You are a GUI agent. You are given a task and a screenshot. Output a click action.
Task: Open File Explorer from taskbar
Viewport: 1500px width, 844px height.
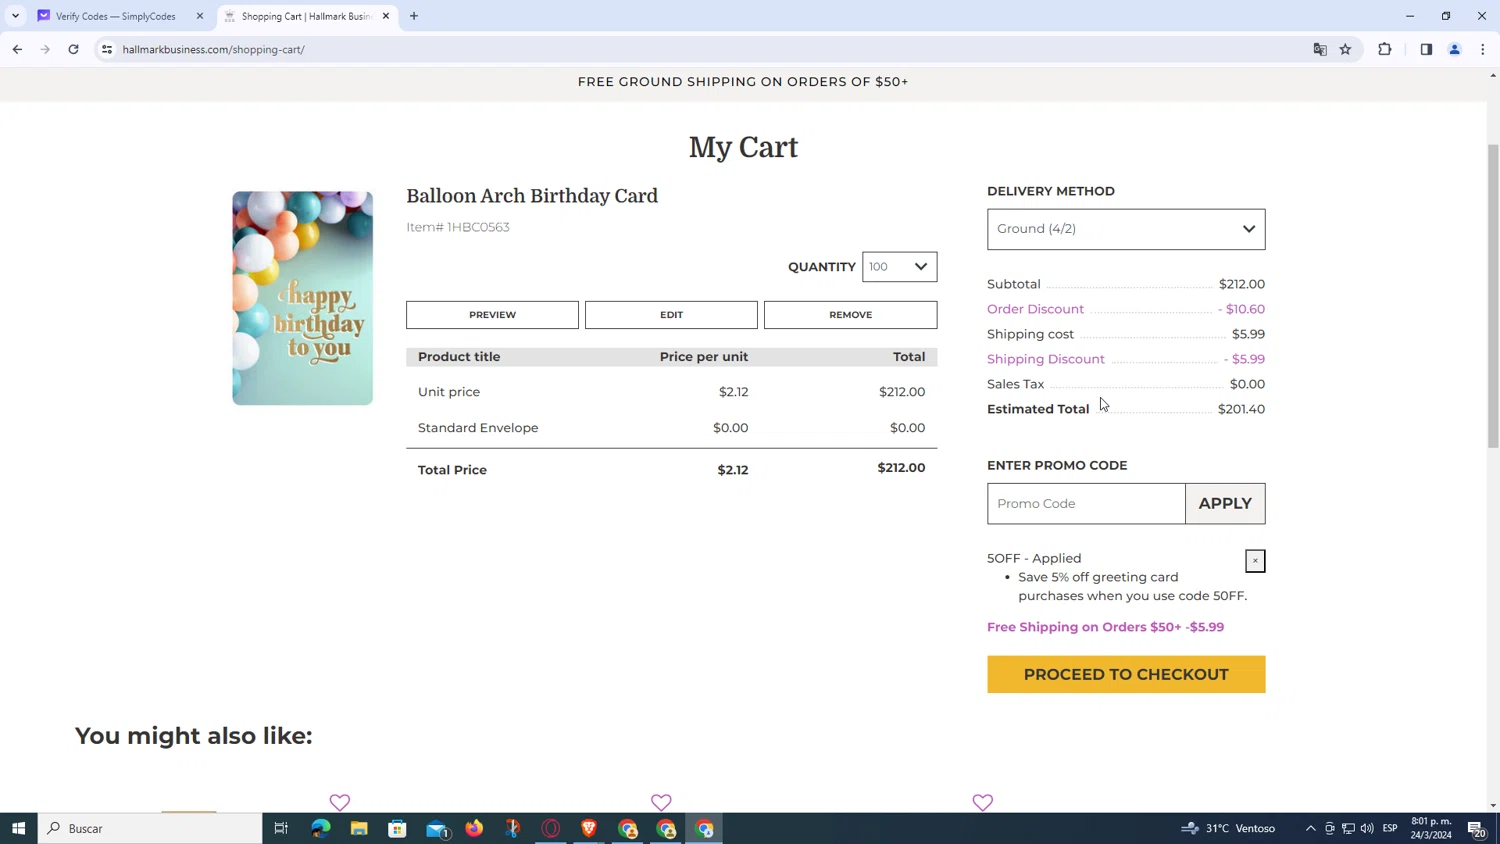(359, 828)
